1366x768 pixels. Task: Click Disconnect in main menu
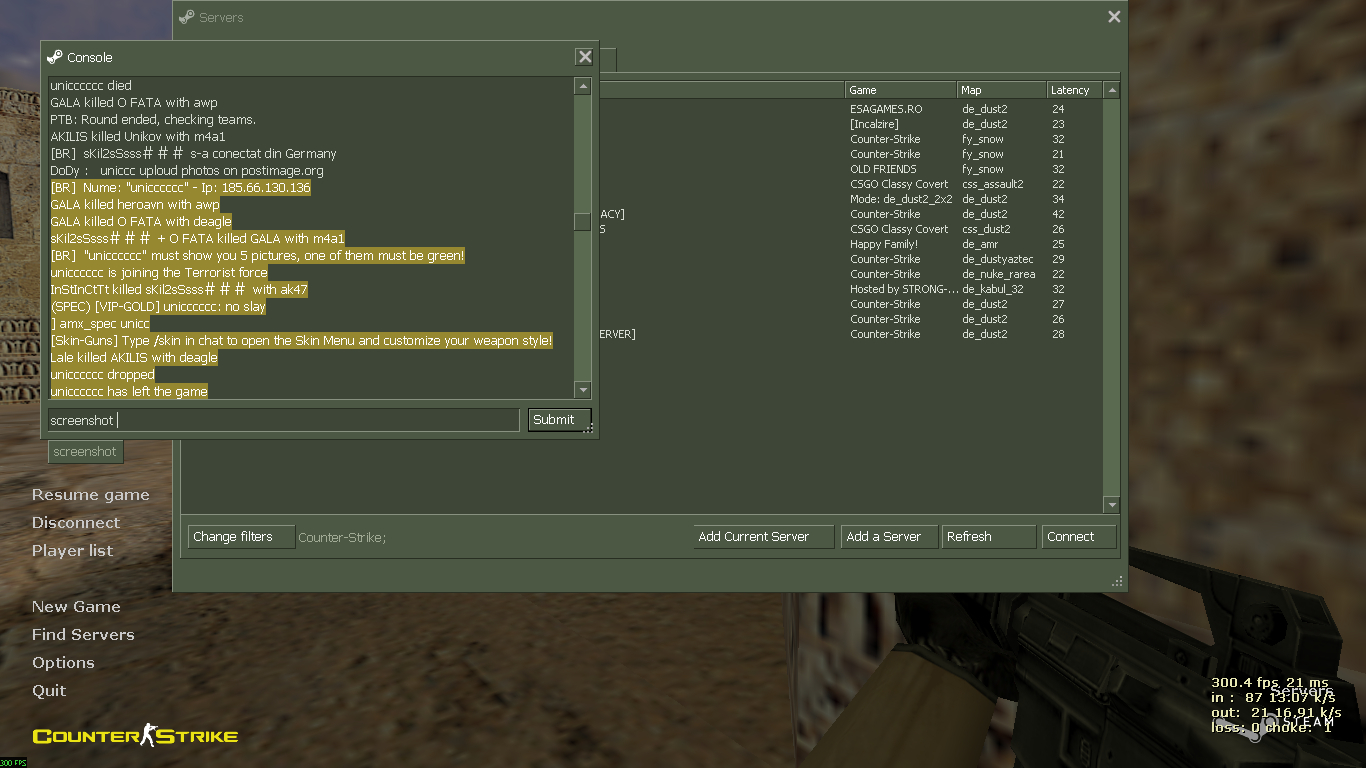tap(75, 523)
